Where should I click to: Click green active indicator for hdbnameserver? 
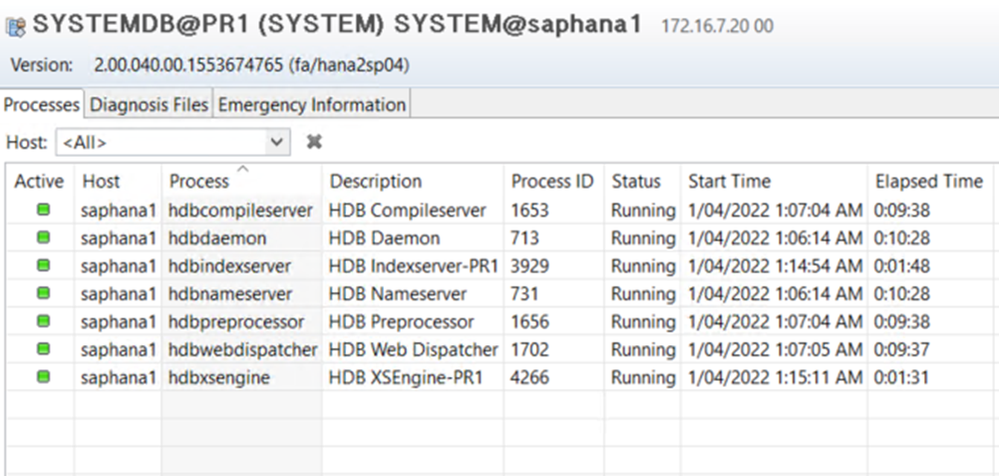[43, 293]
